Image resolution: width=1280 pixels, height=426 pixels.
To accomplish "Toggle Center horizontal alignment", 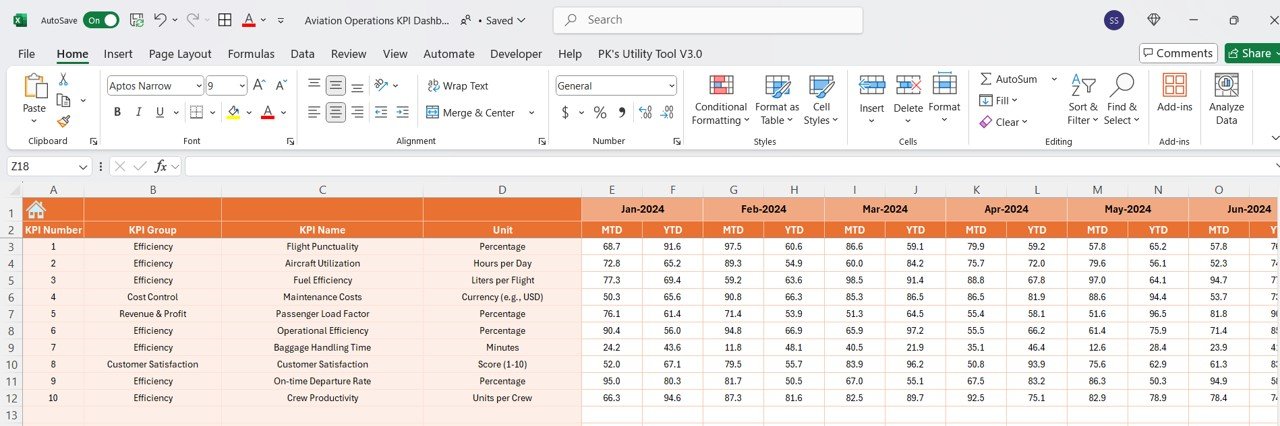I will (x=336, y=112).
